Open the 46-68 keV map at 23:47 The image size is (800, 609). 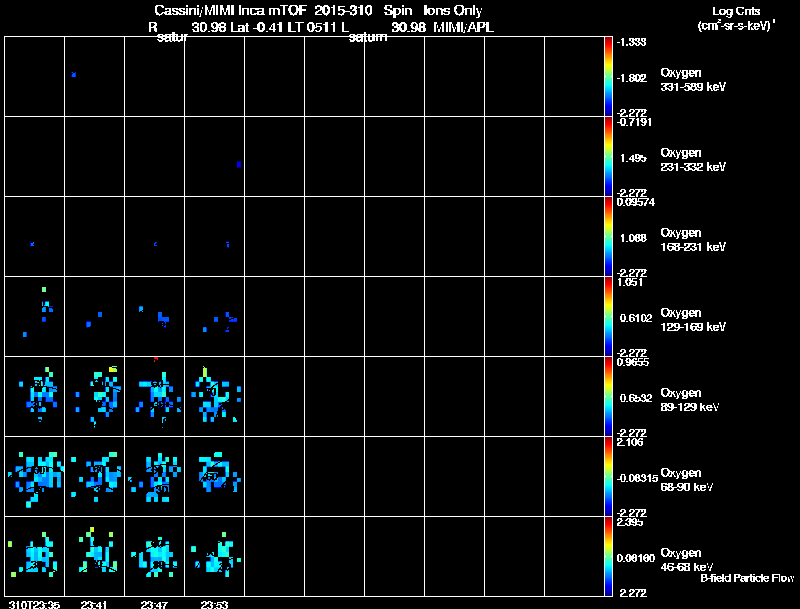[x=155, y=556]
